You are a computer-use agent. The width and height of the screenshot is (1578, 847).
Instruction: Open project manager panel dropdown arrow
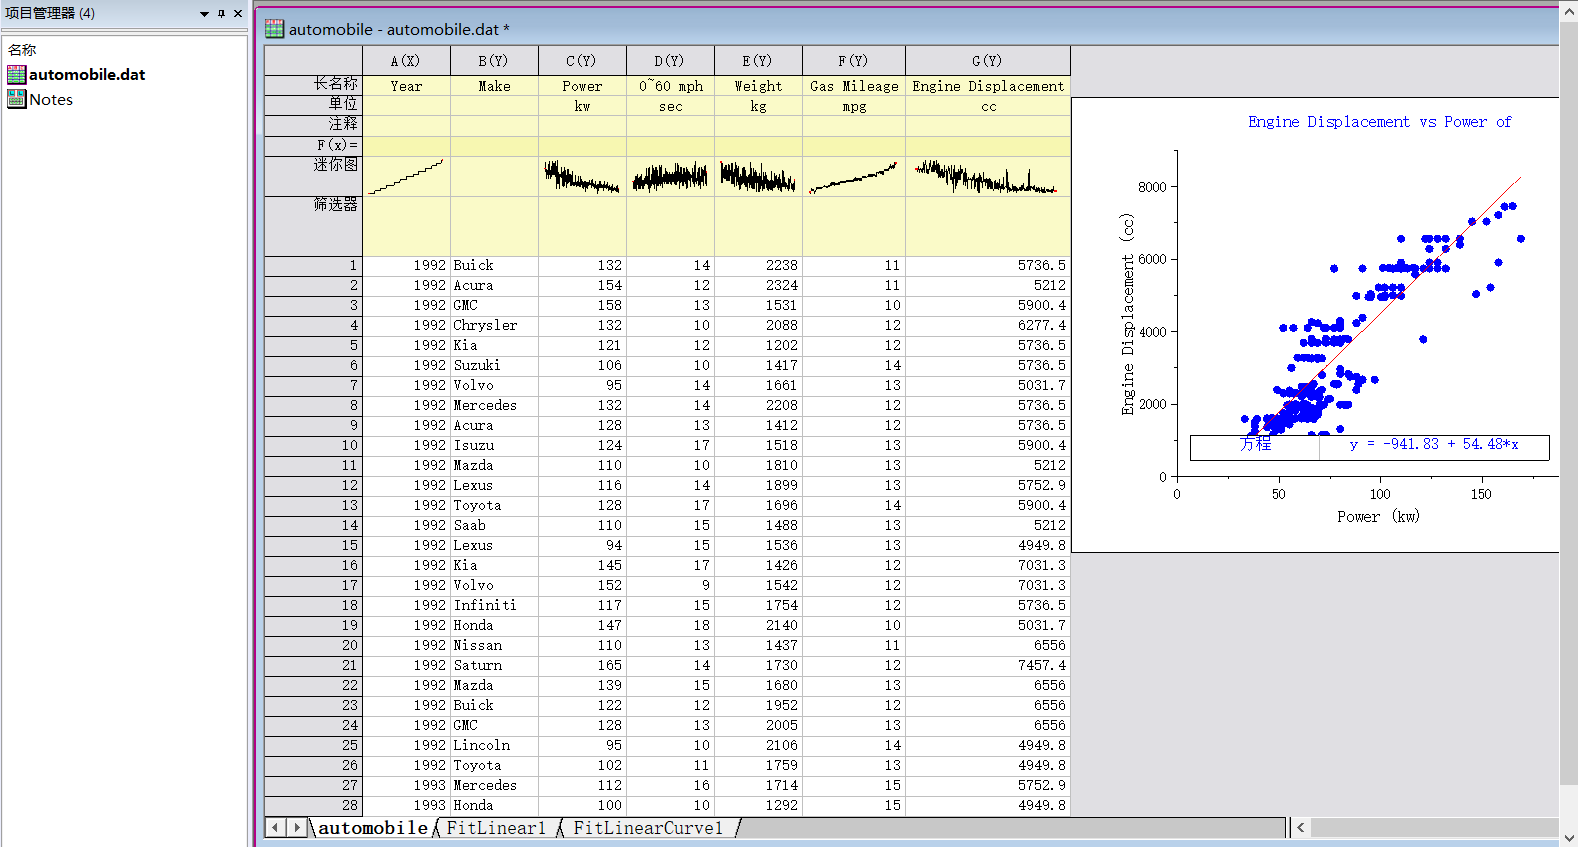click(x=204, y=14)
